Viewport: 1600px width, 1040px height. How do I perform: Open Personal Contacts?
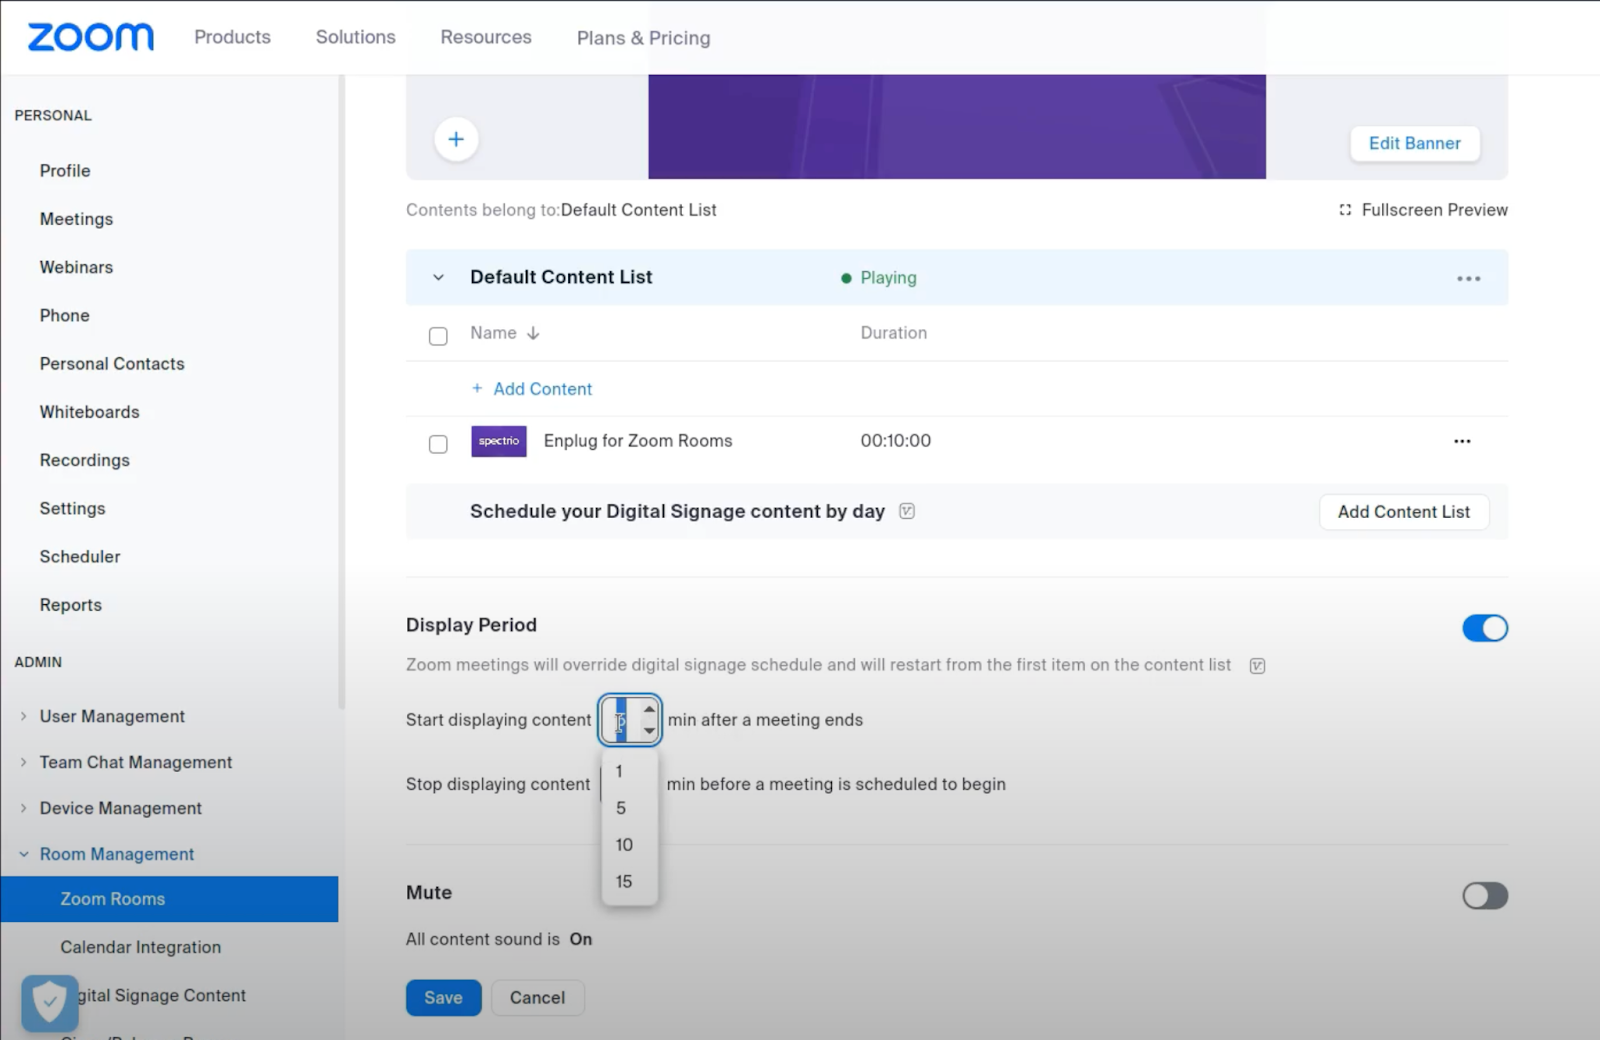pyautogui.click(x=112, y=364)
